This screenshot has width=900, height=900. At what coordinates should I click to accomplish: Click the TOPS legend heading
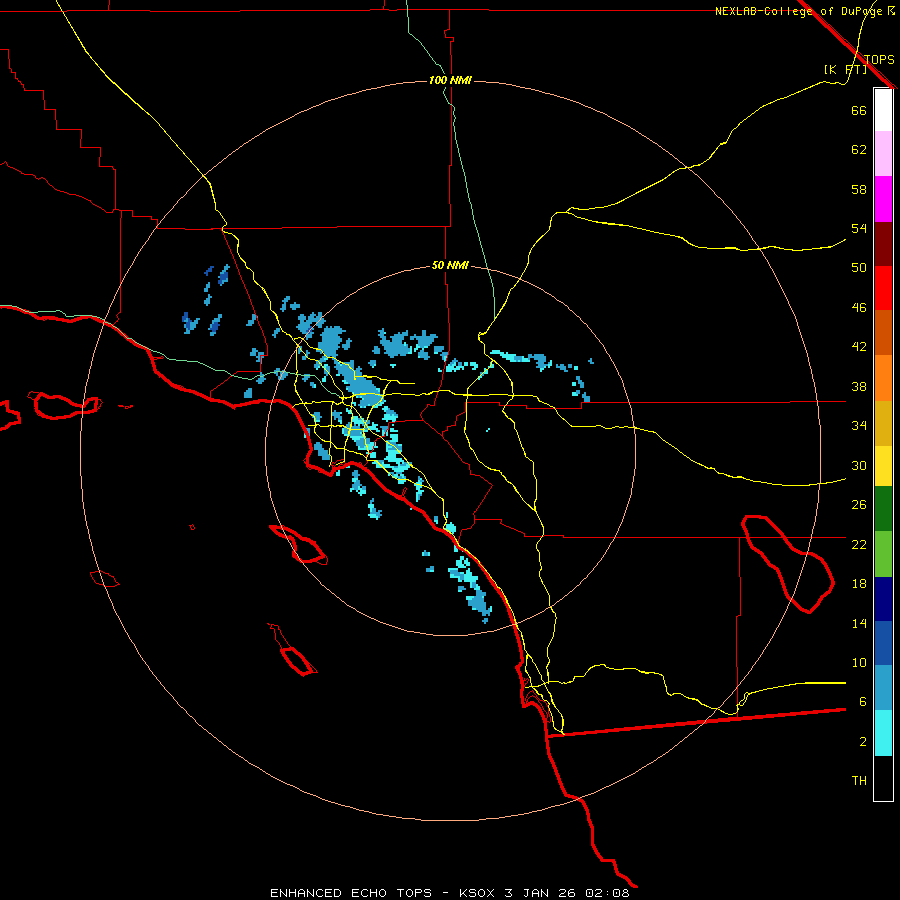tap(879, 59)
